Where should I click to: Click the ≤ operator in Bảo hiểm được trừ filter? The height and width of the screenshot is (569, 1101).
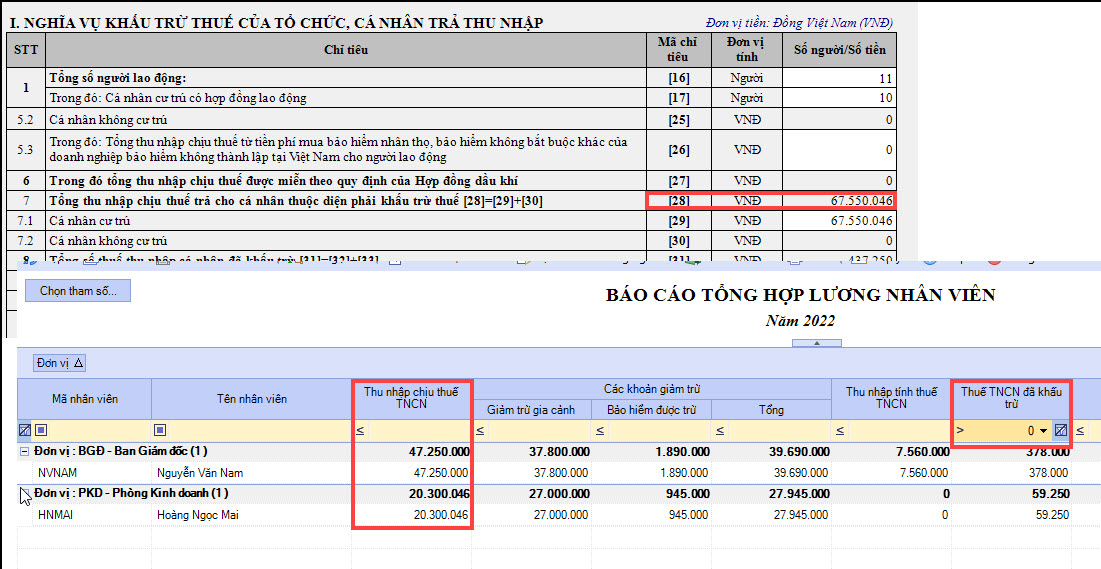point(599,431)
